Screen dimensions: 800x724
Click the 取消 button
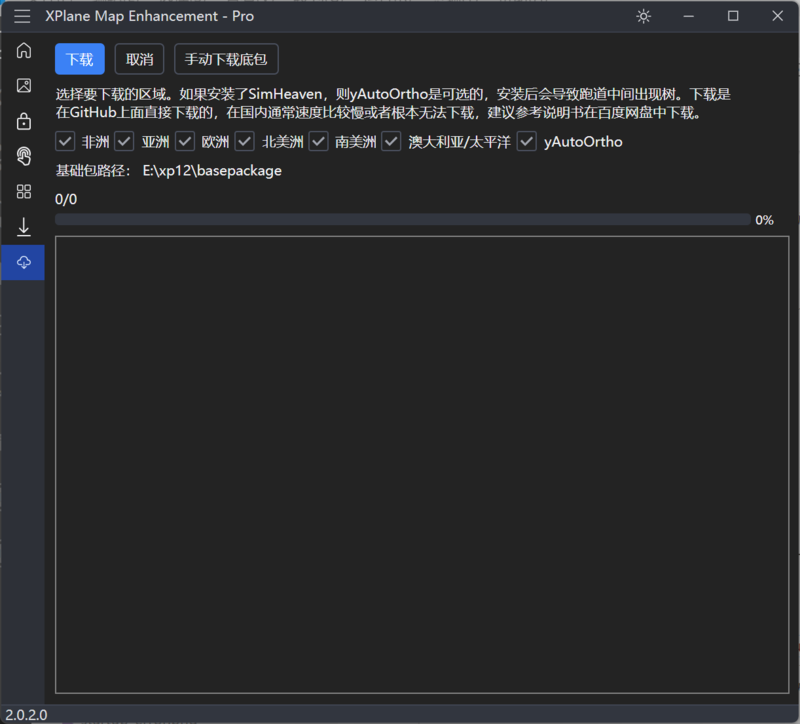tap(139, 59)
